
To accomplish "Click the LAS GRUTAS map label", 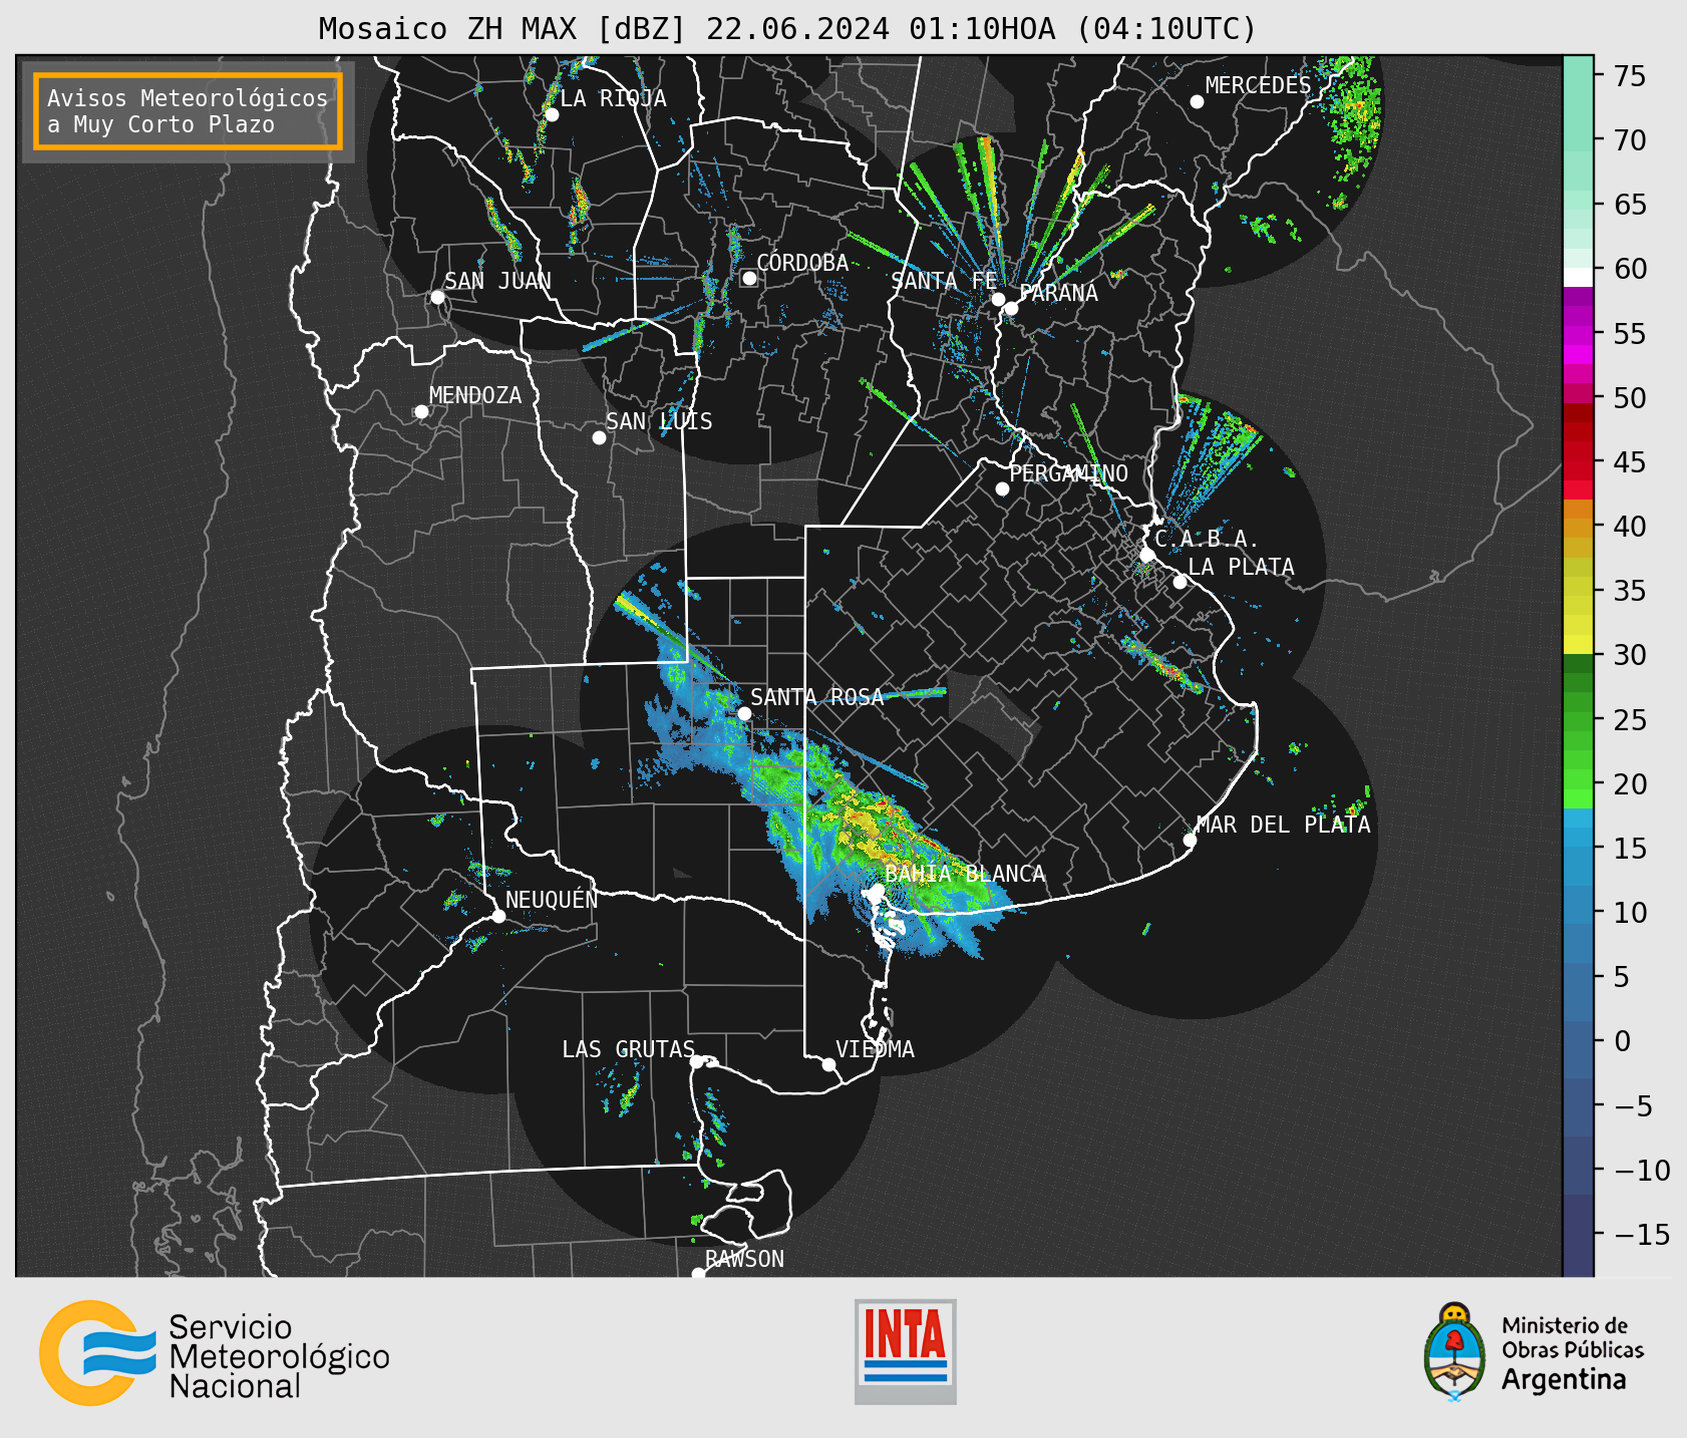I will (628, 1049).
